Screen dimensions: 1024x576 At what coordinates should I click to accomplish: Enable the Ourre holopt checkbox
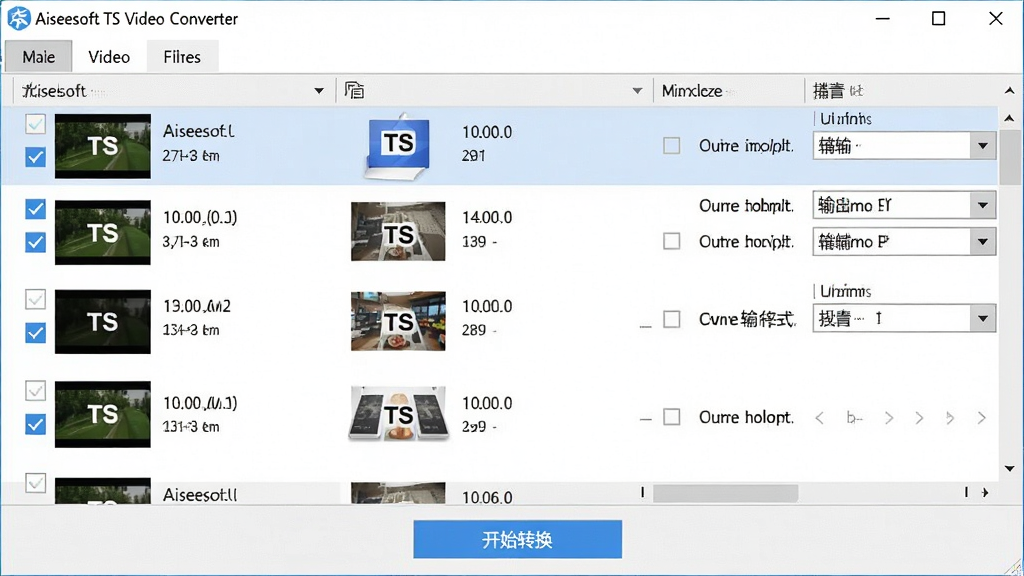click(671, 417)
